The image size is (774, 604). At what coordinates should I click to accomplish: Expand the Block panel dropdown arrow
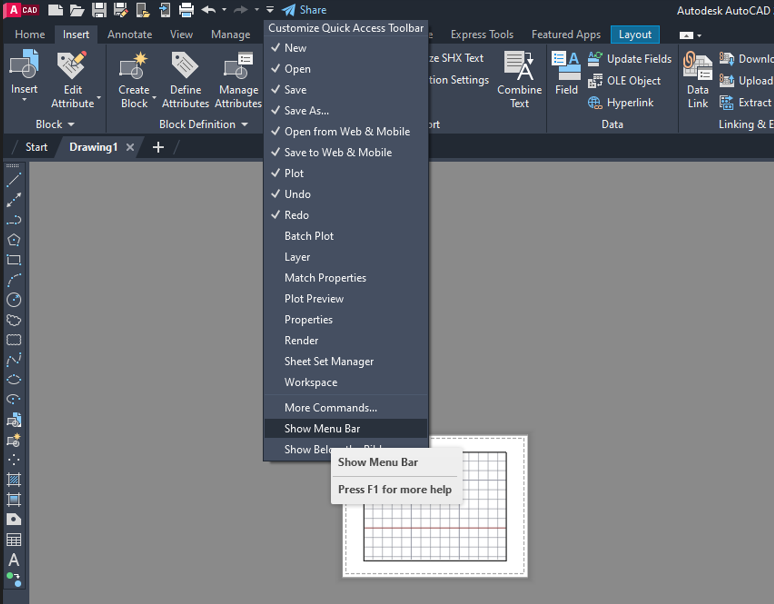(71, 124)
